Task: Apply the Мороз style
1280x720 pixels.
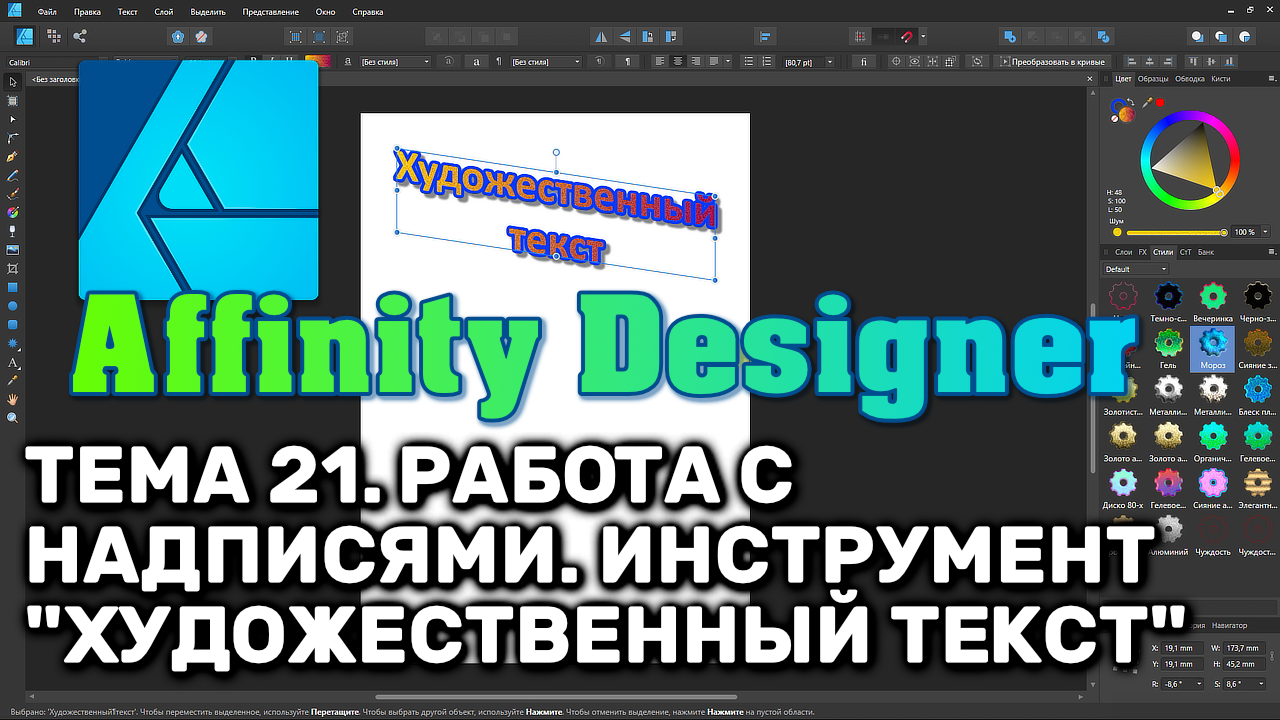Action: click(1212, 350)
